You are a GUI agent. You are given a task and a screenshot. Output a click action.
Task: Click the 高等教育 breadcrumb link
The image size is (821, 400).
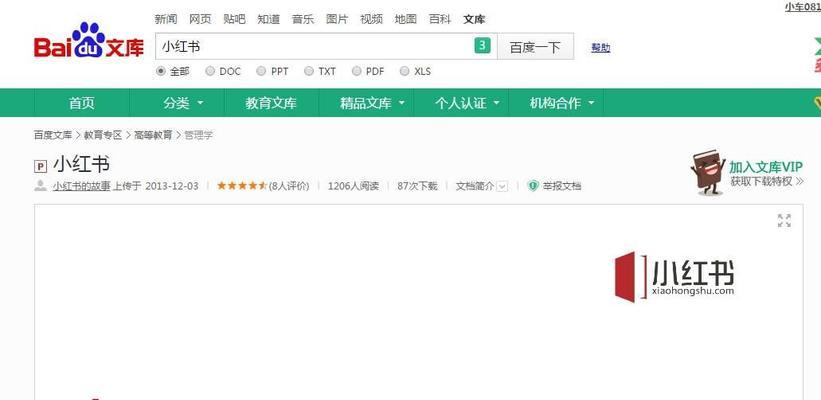coord(153,135)
